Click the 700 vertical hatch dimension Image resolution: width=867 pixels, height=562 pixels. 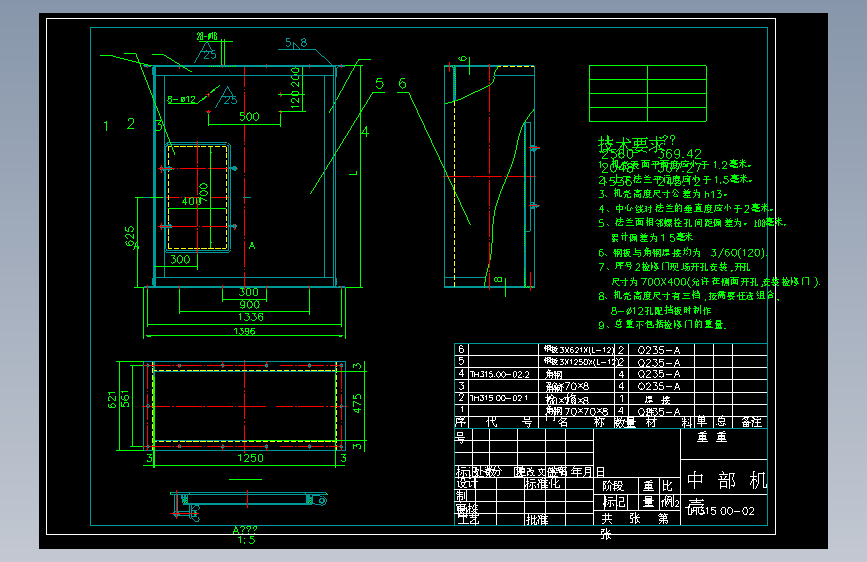click(x=203, y=192)
